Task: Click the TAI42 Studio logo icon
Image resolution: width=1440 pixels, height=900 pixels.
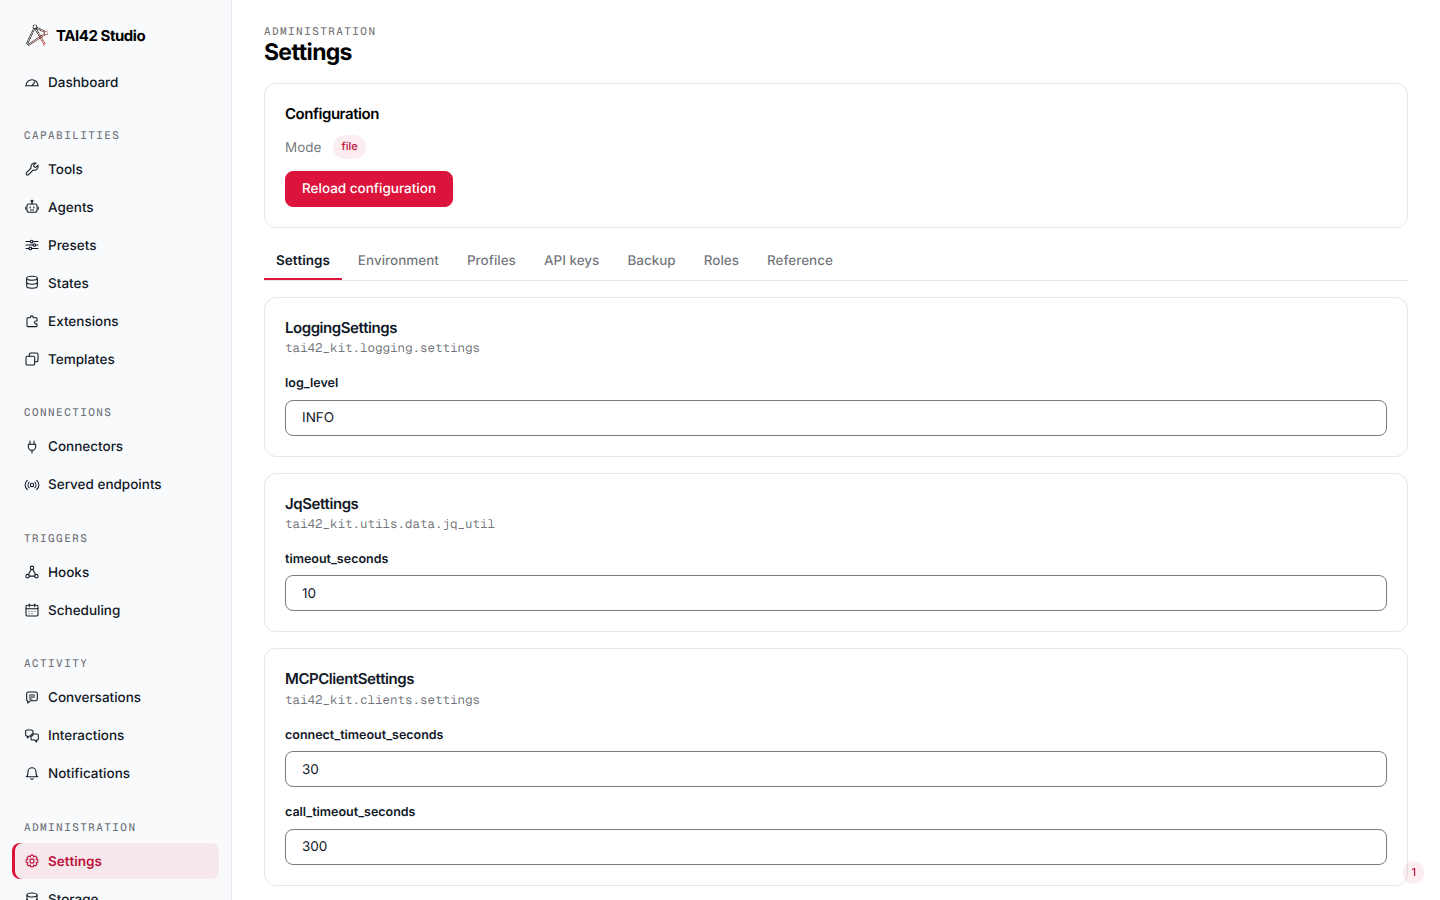Action: click(x=37, y=36)
